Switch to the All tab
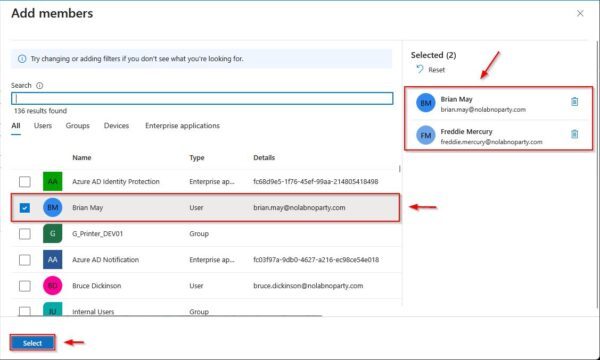 click(16, 126)
